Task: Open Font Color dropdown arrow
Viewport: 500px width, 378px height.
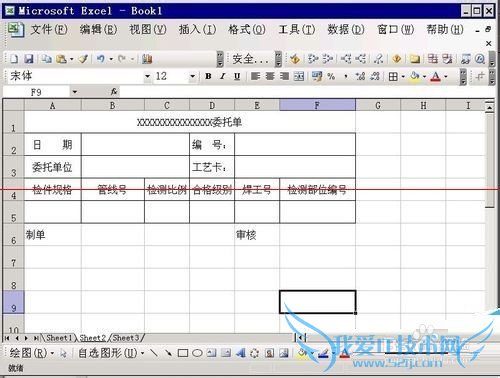Action: point(446,77)
